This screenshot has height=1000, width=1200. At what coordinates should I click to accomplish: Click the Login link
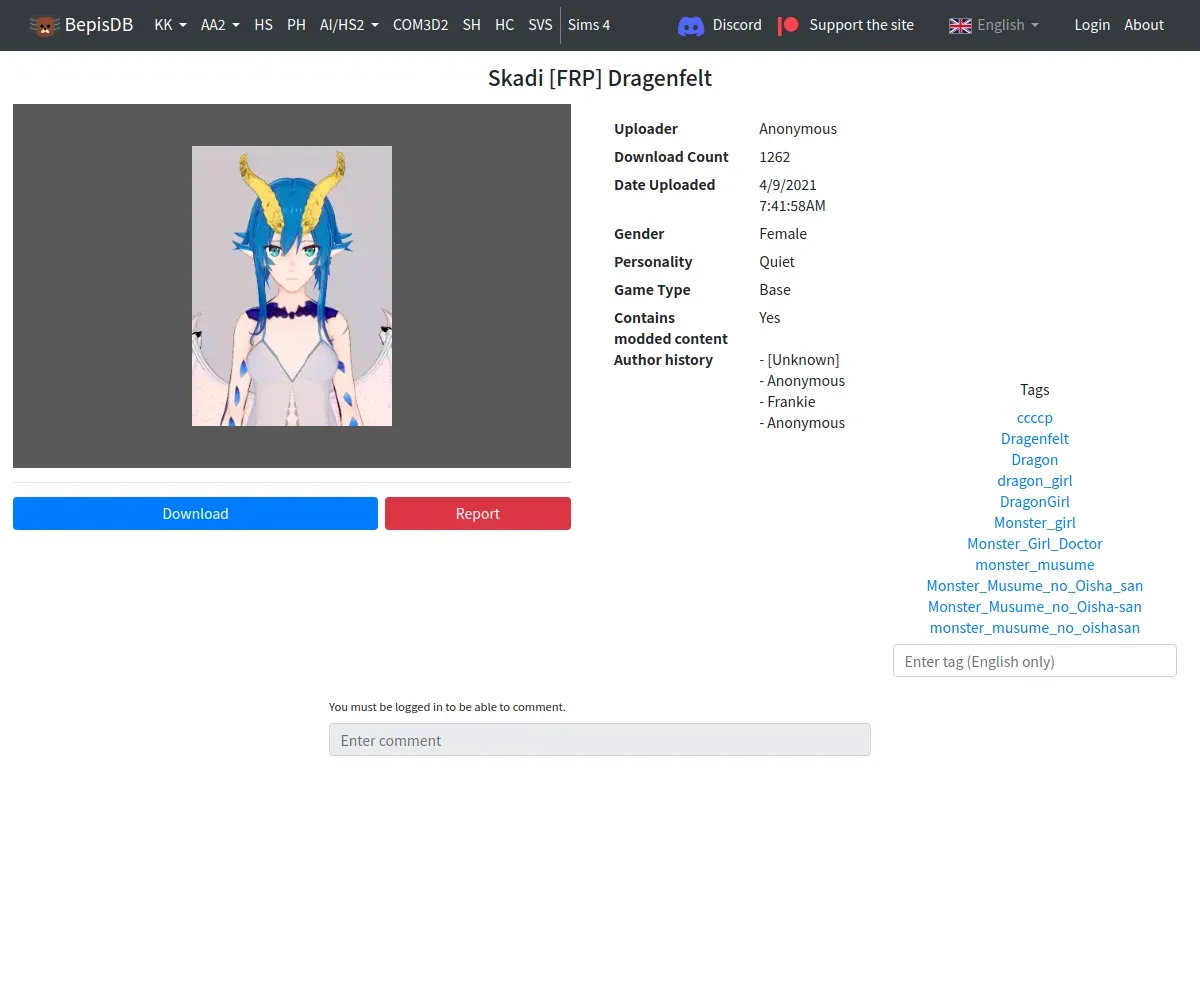(1092, 25)
